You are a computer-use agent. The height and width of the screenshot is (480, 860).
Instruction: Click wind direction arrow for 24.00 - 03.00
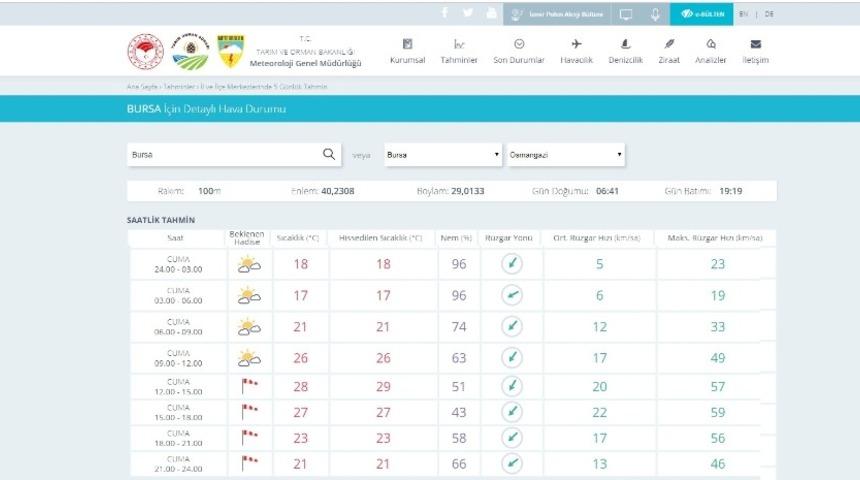click(512, 264)
